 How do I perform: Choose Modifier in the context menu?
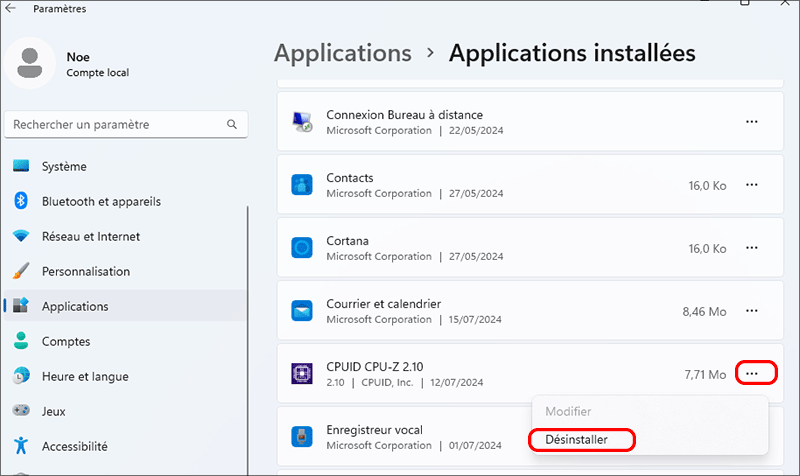(568, 411)
